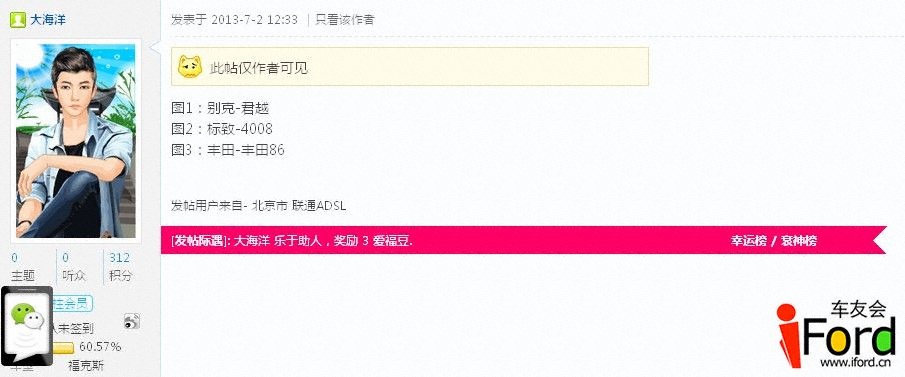Open the 衰神榜 ranking link

pos(799,241)
